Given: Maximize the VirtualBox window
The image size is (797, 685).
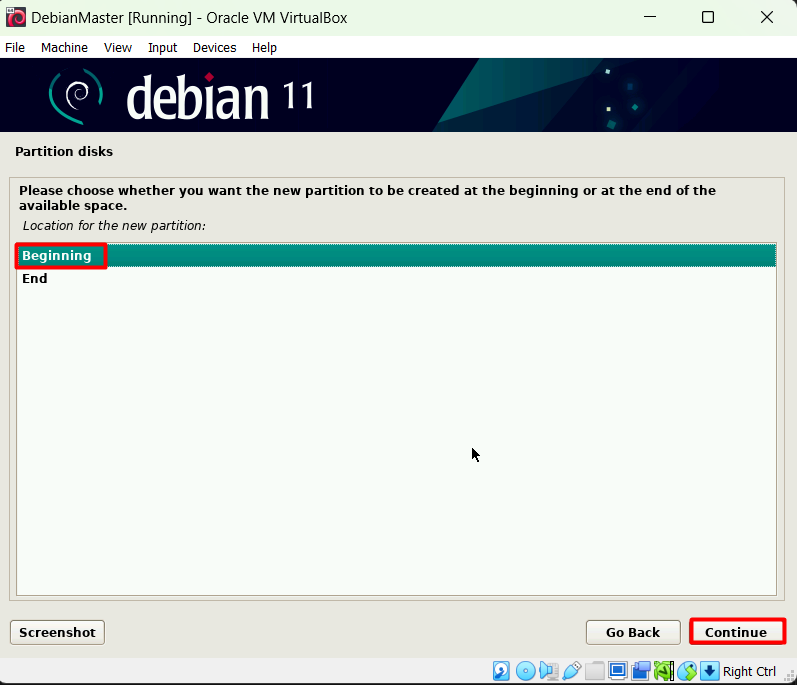Looking at the screenshot, I should pyautogui.click(x=708, y=17).
